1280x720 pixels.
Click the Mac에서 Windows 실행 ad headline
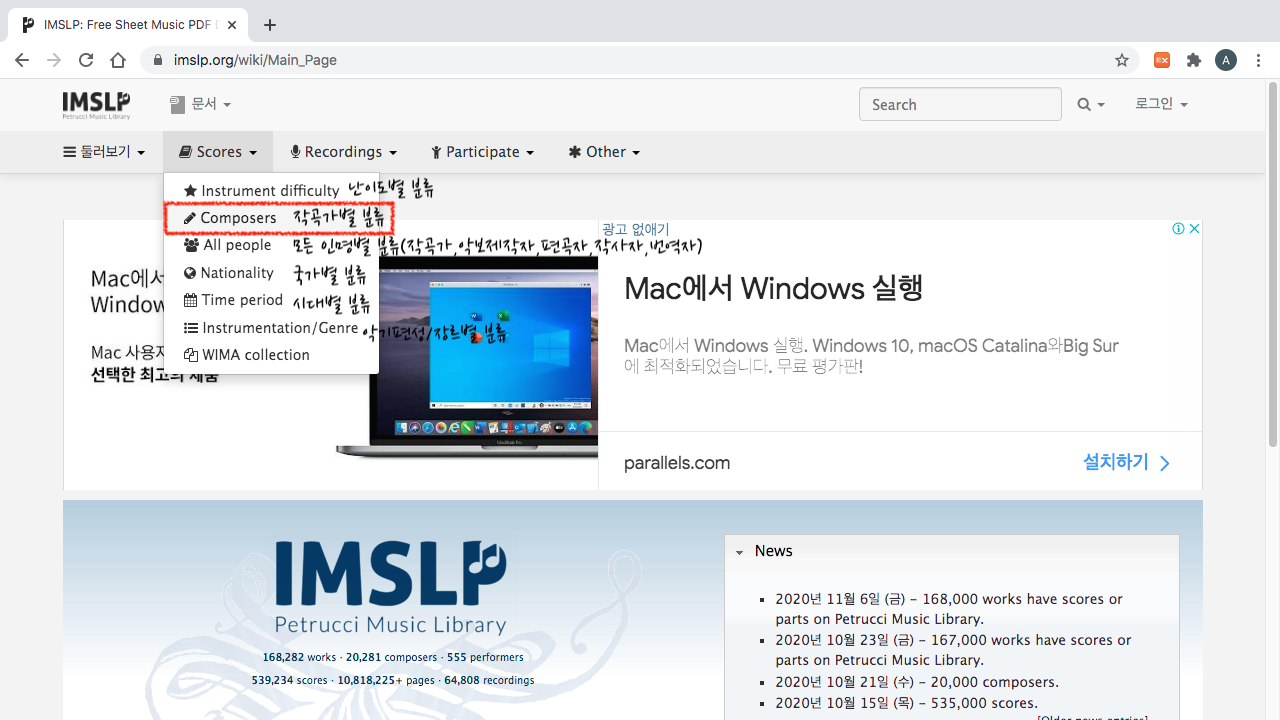pyautogui.click(x=773, y=289)
